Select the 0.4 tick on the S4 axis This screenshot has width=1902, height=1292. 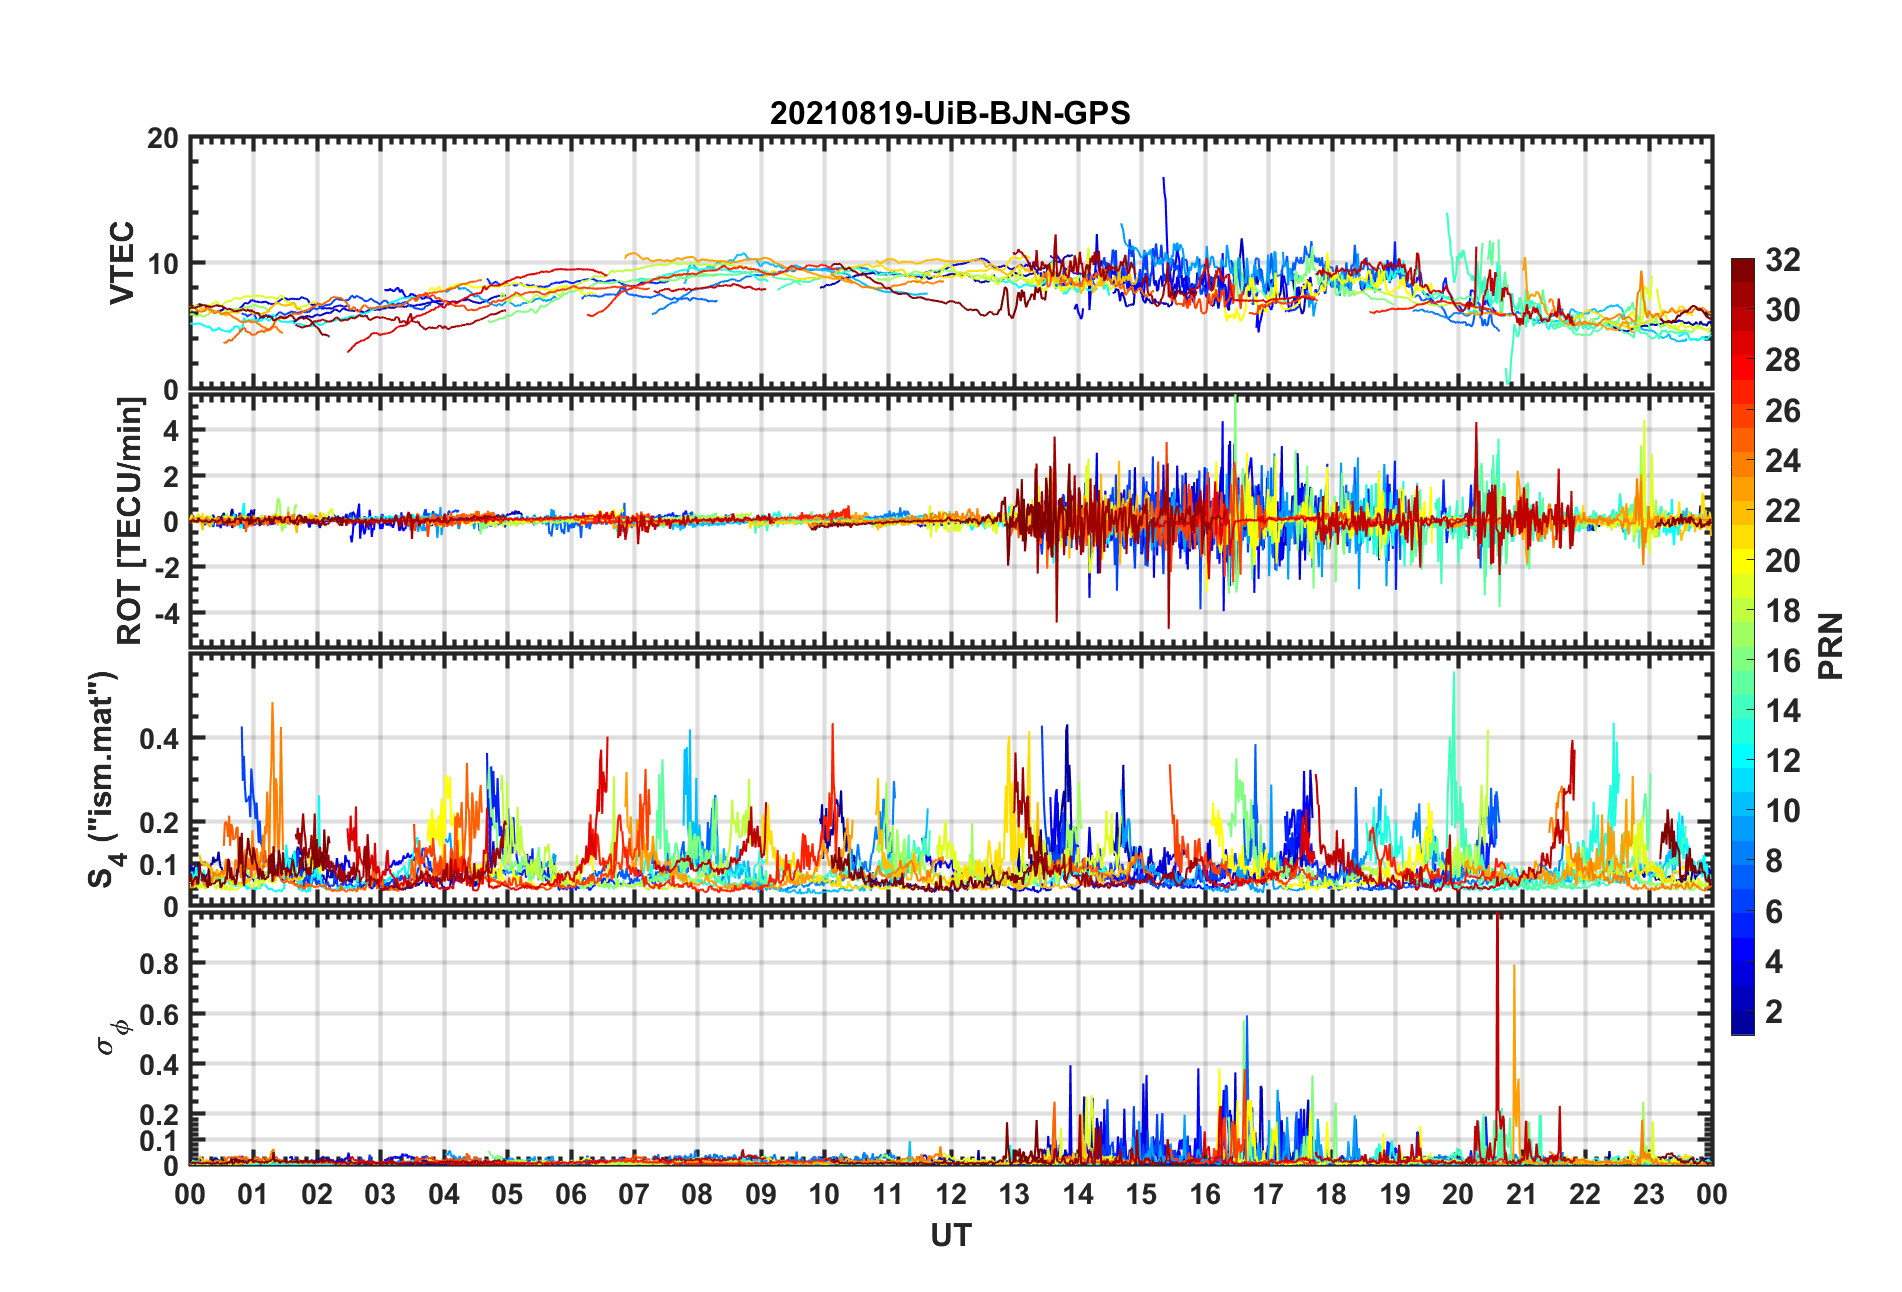(159, 739)
